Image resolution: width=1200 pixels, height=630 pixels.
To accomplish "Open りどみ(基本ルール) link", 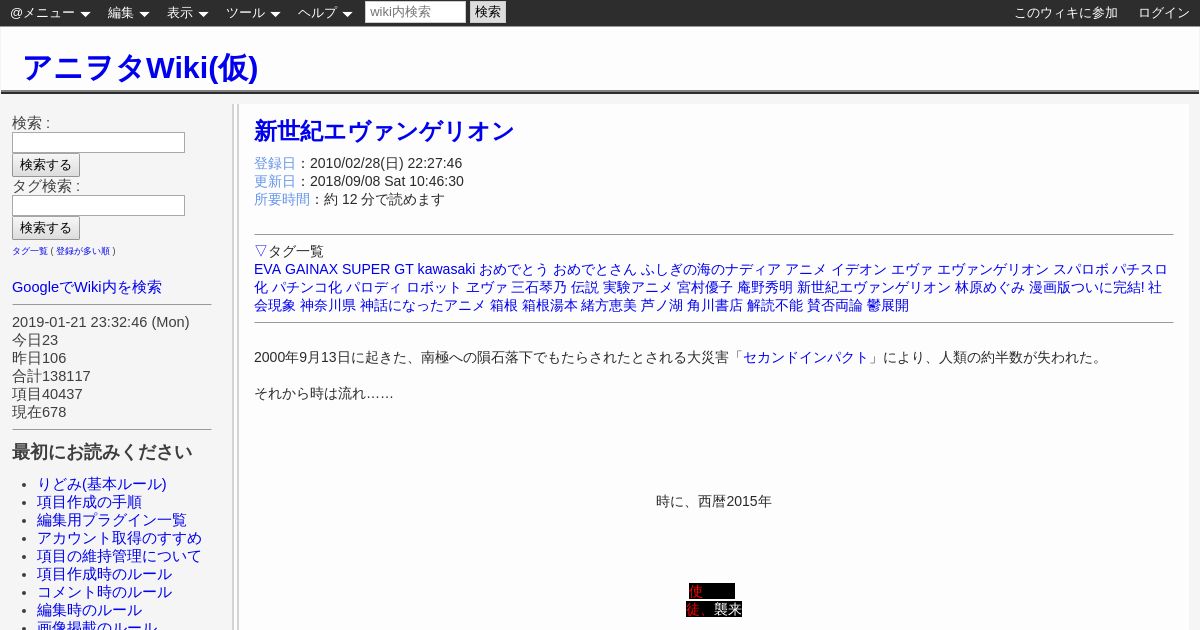I will coord(102,484).
